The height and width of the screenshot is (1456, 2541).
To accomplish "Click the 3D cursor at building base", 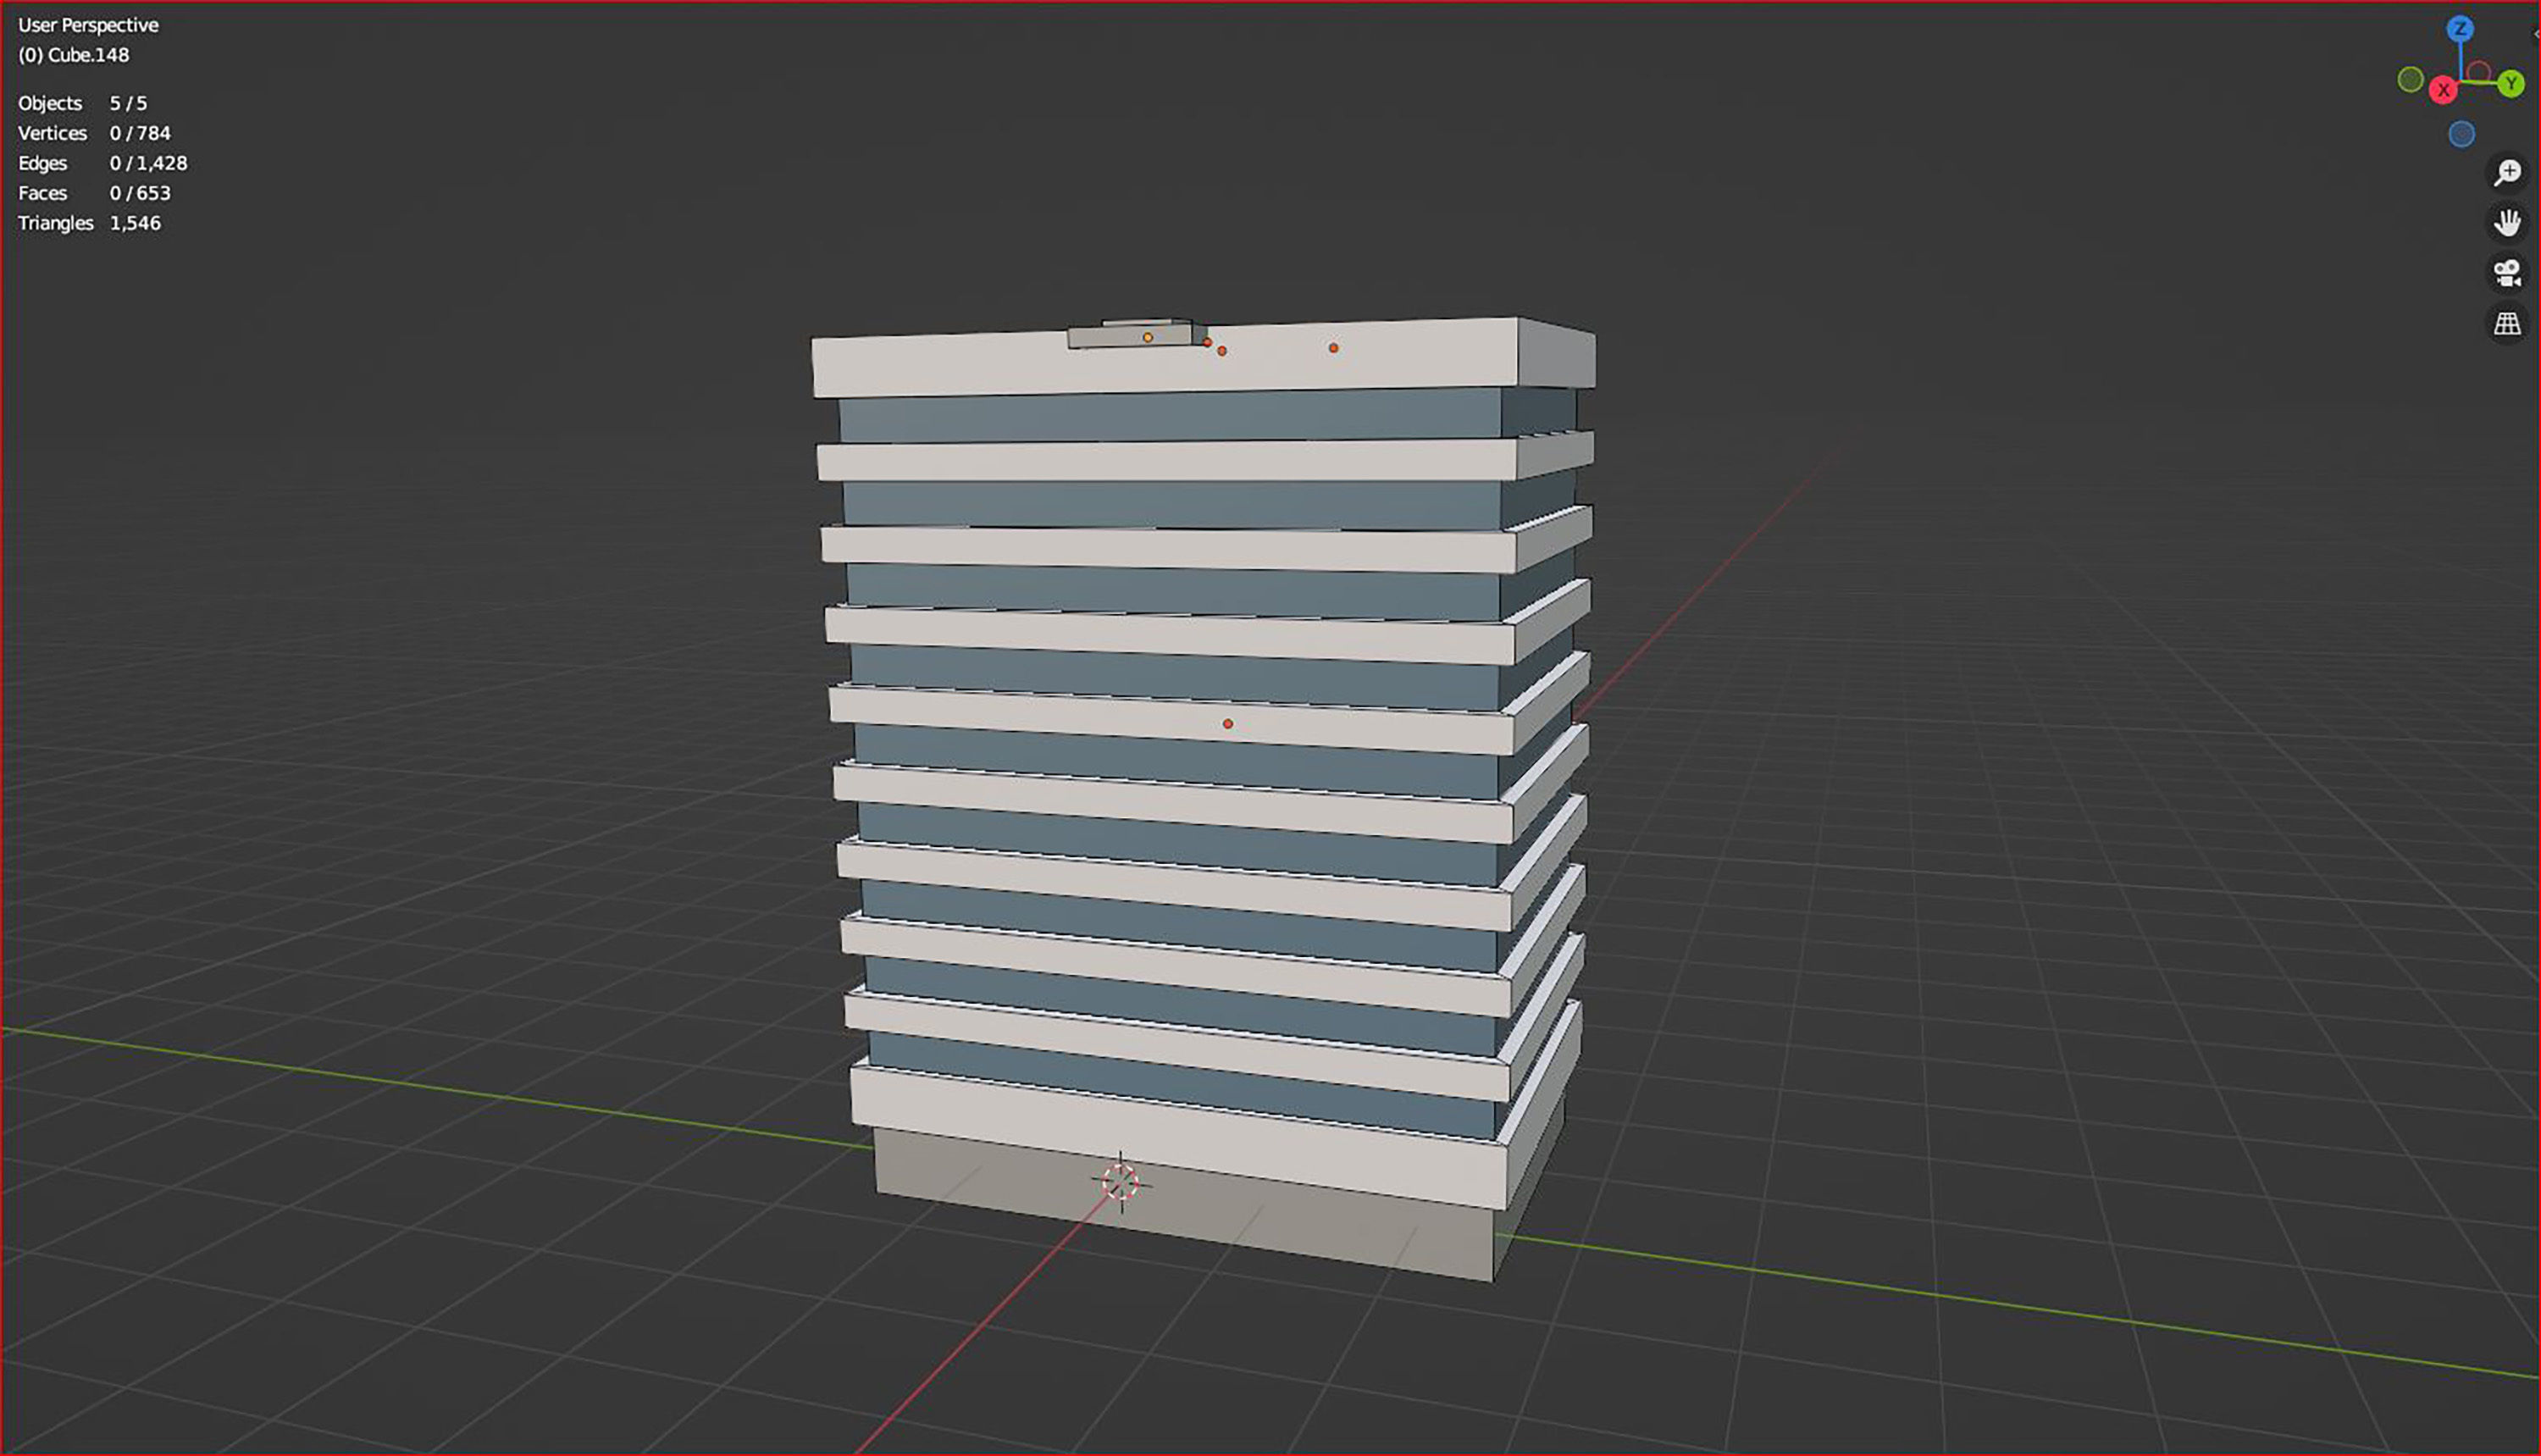I will pos(1120,1182).
